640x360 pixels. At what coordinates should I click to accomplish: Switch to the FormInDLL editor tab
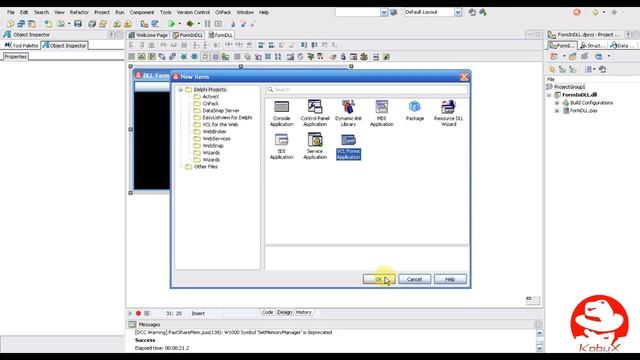pos(188,35)
